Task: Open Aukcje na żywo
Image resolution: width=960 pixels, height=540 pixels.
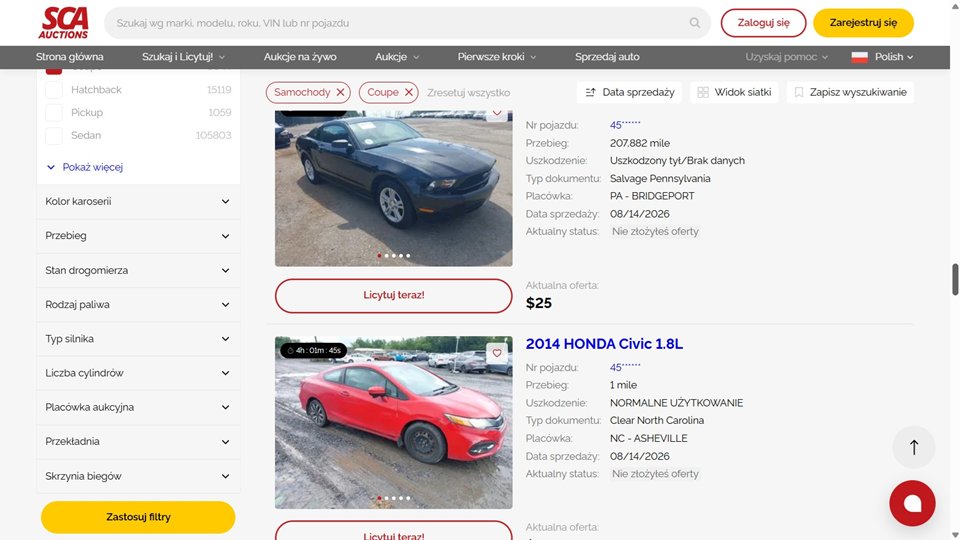Action: point(300,57)
